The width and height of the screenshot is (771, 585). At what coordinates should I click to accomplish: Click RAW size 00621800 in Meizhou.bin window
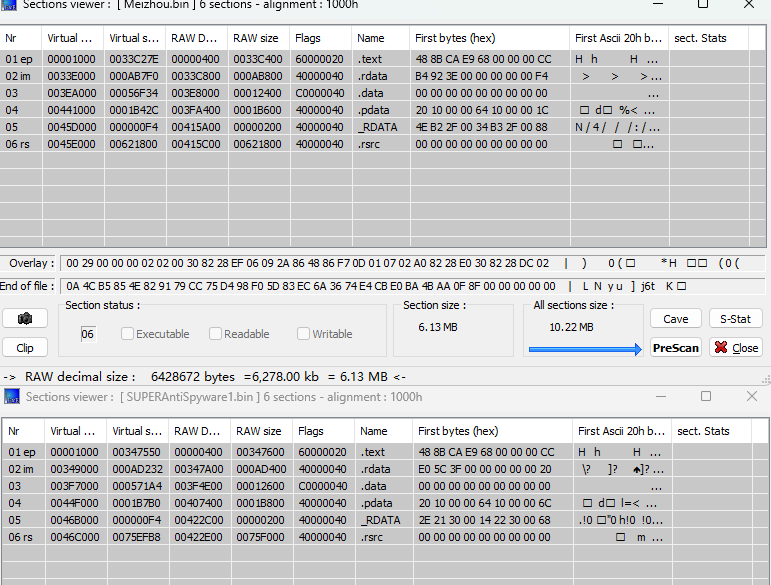click(257, 144)
